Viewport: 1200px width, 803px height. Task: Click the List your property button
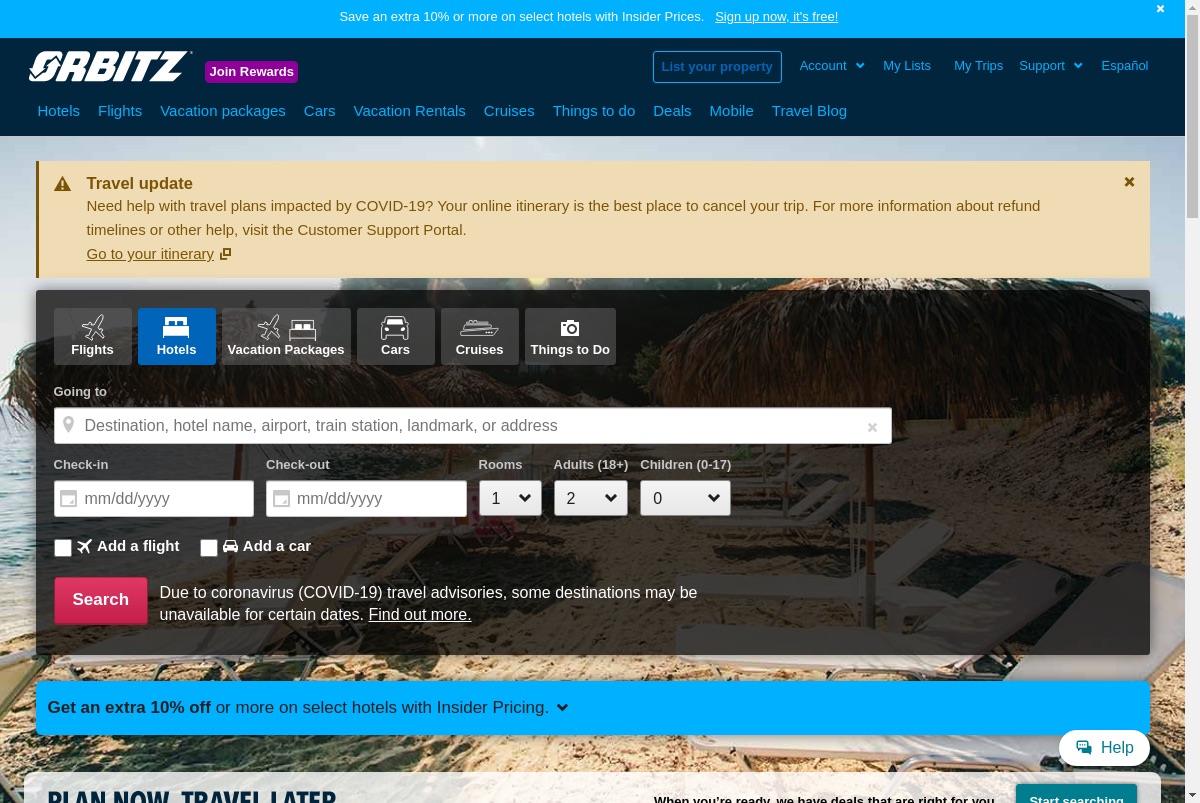(717, 67)
